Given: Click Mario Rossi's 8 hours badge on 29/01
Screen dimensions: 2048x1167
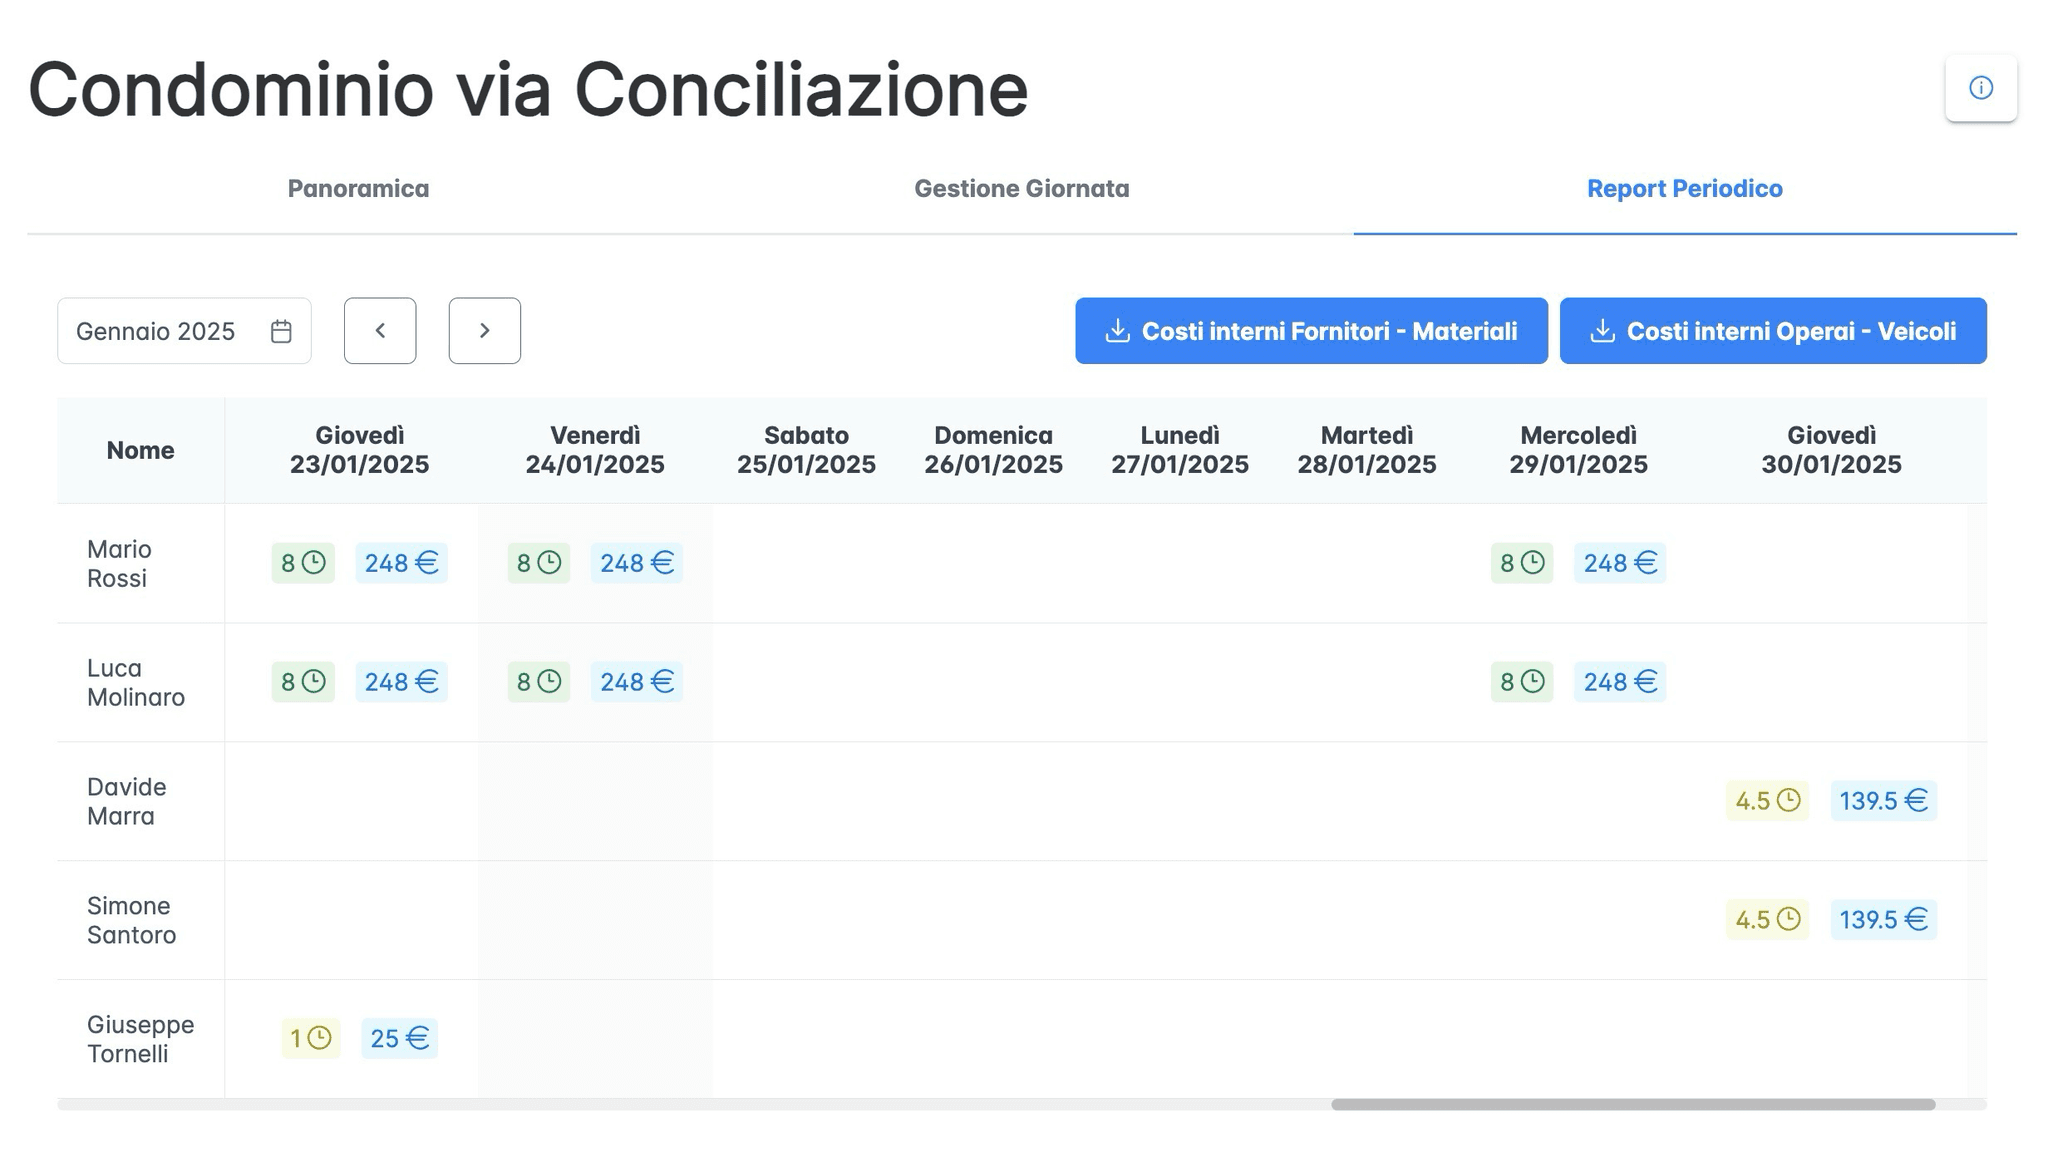Looking at the screenshot, I should pos(1521,563).
